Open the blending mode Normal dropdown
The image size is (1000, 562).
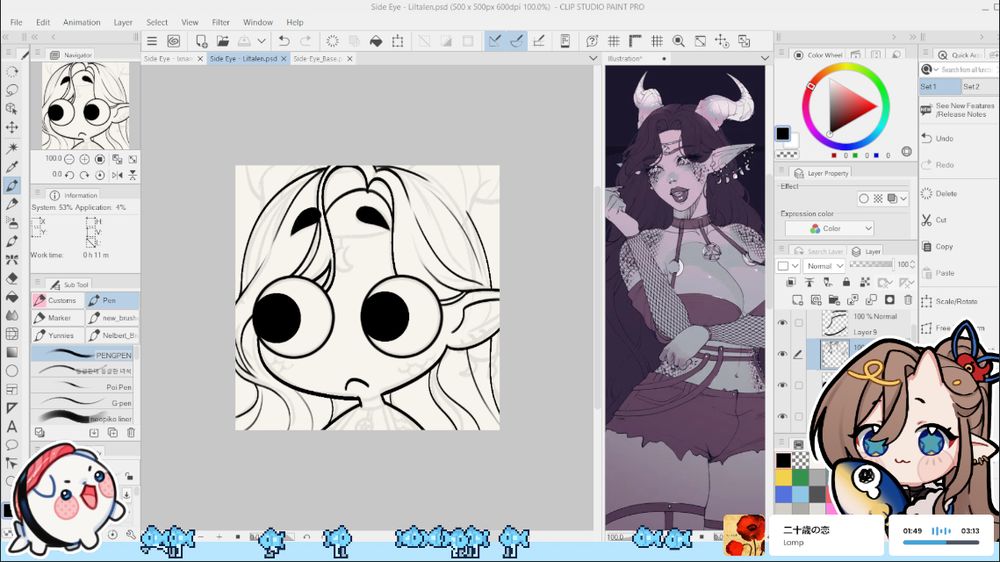click(x=824, y=265)
